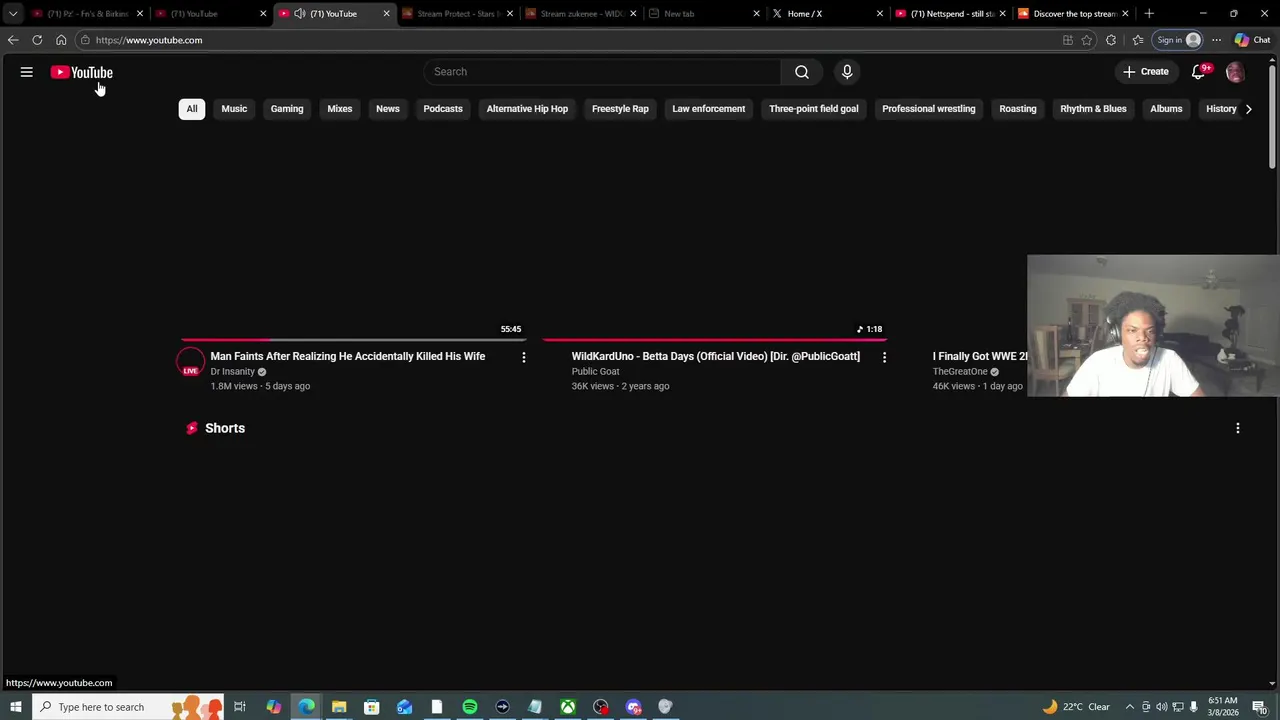Select the History chip
1280x720 pixels.
[x=1221, y=109]
